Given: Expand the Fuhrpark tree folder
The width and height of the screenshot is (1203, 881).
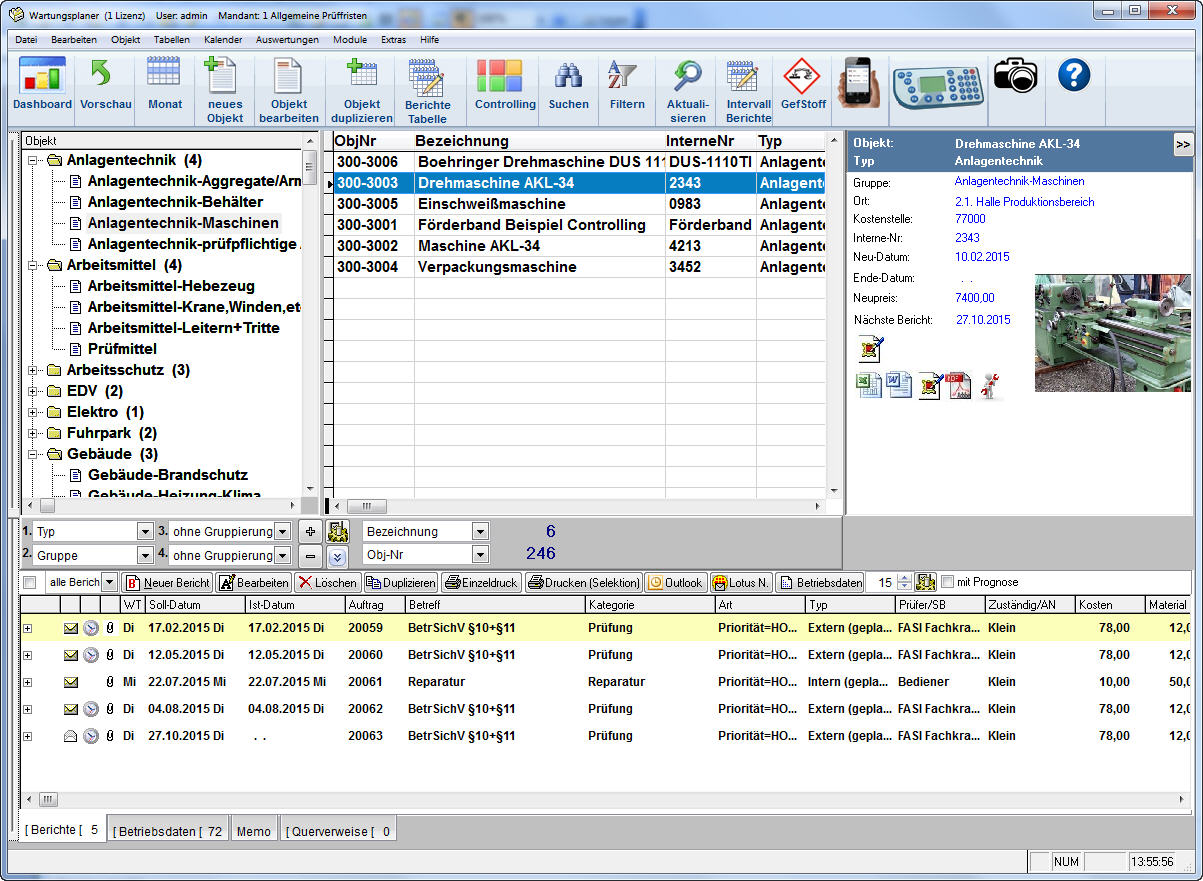Looking at the screenshot, I should [x=33, y=433].
